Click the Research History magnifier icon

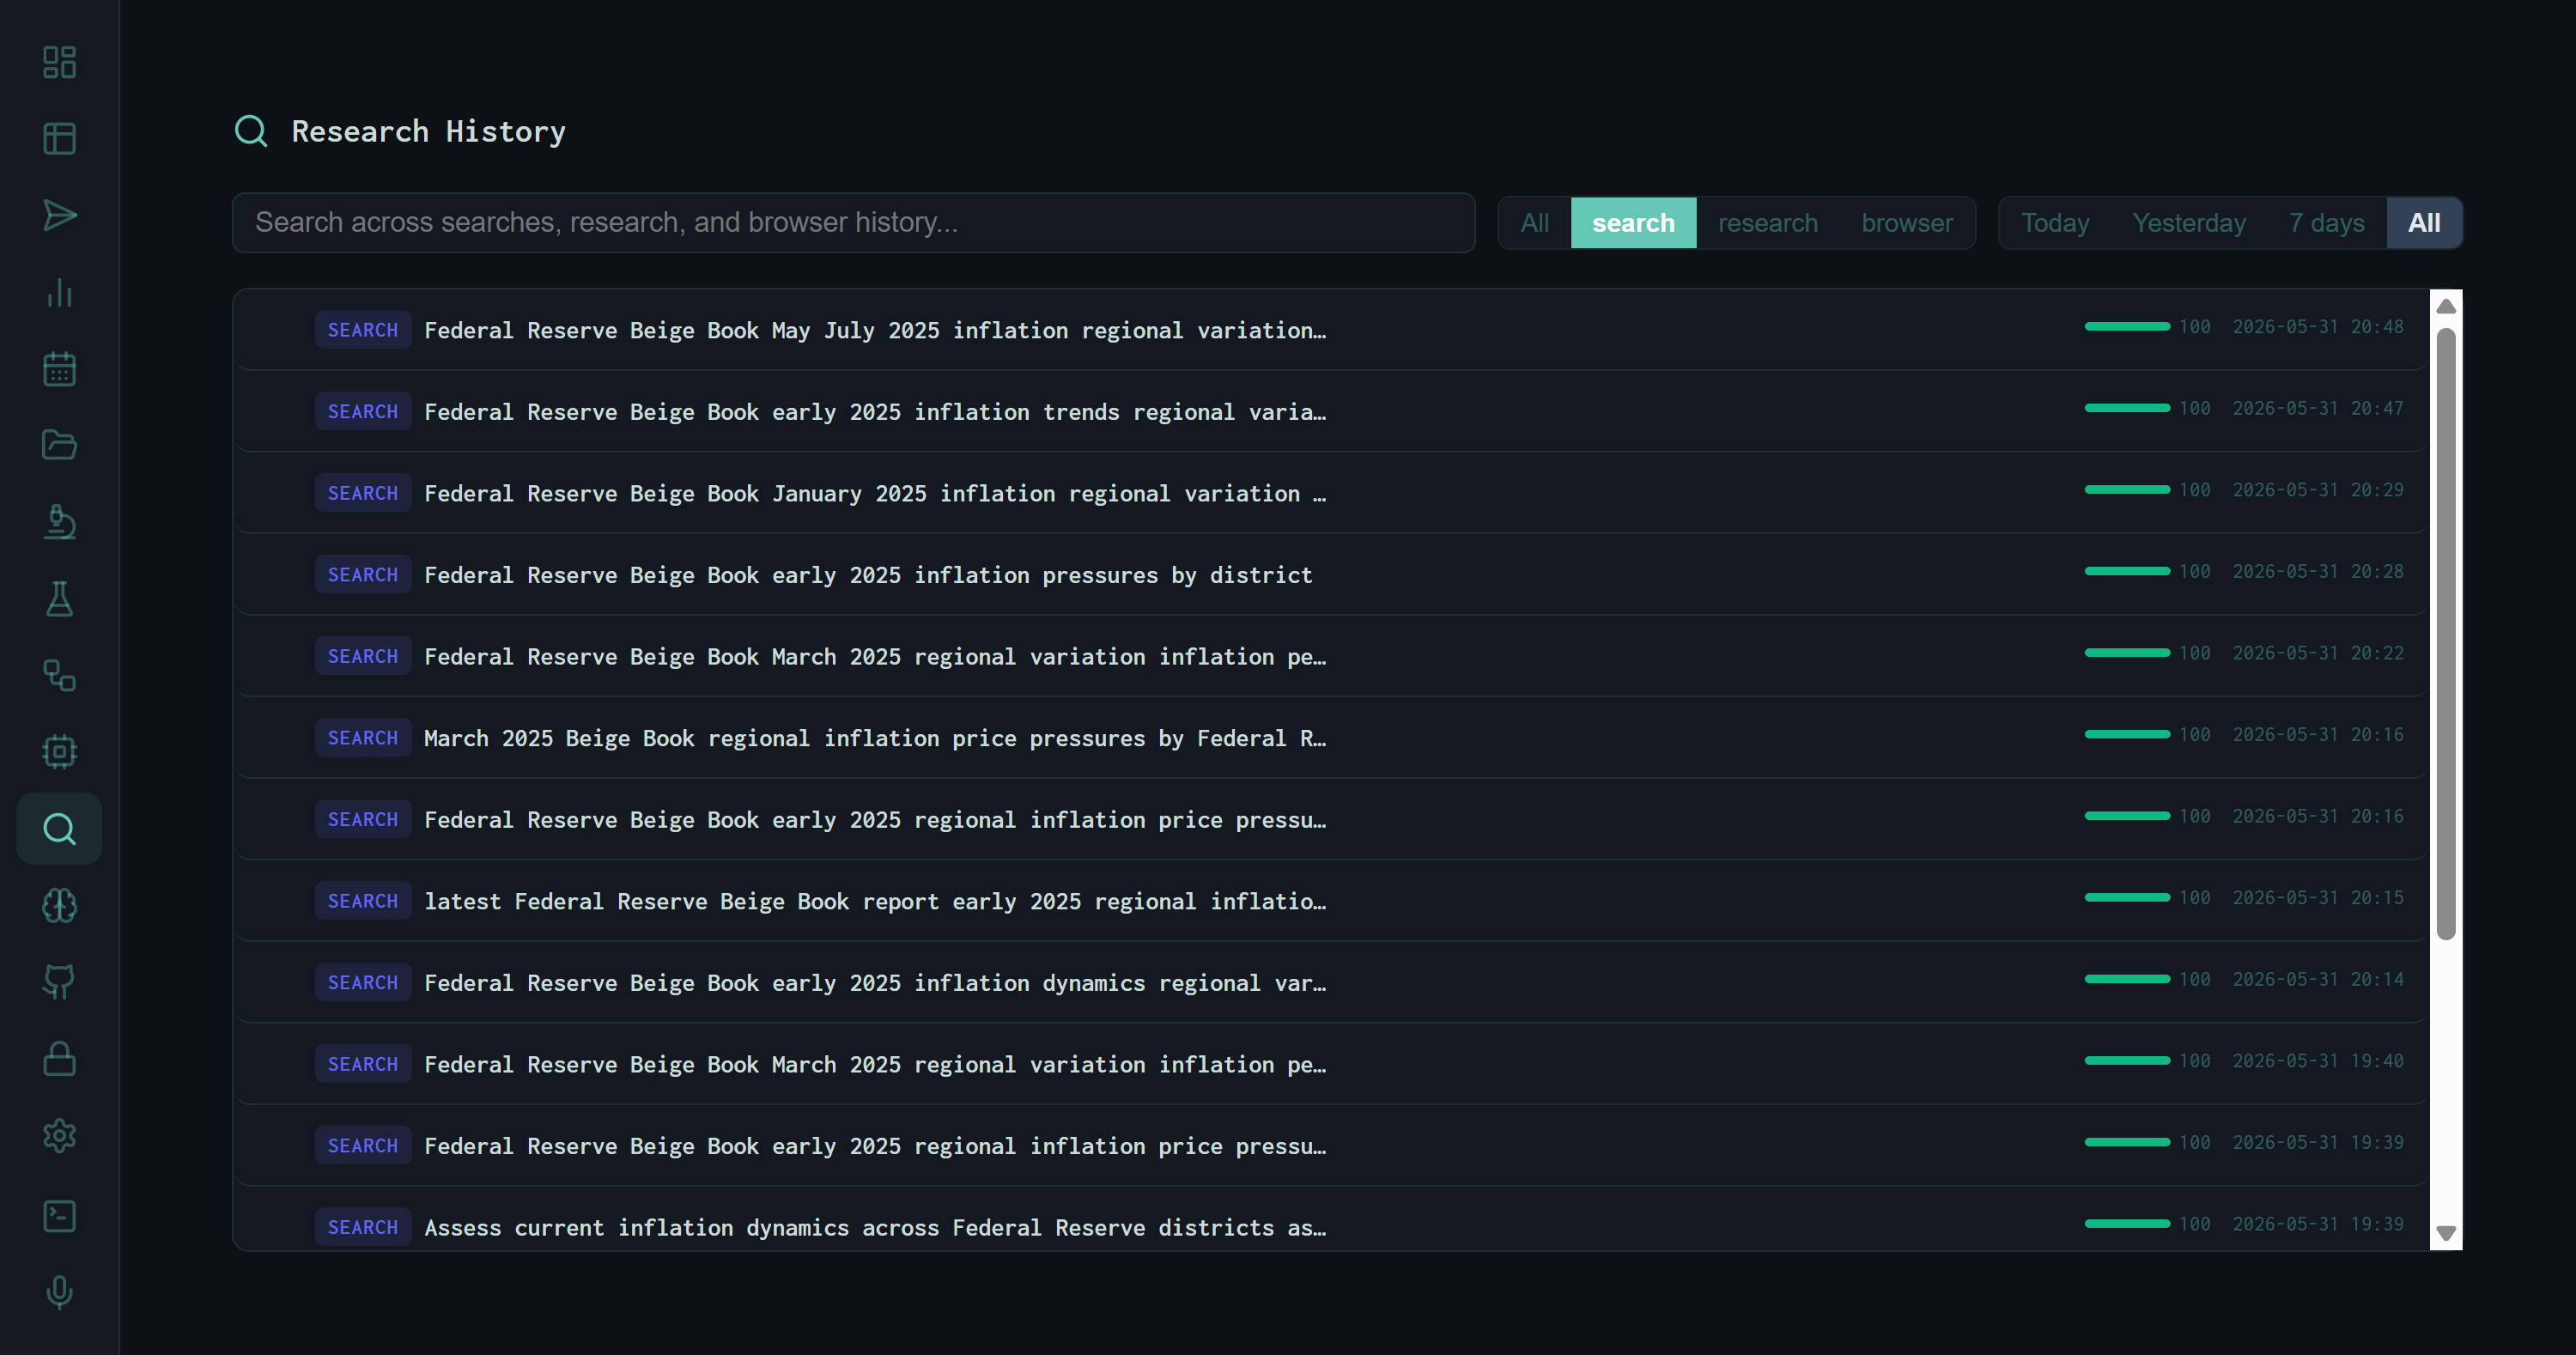[251, 131]
